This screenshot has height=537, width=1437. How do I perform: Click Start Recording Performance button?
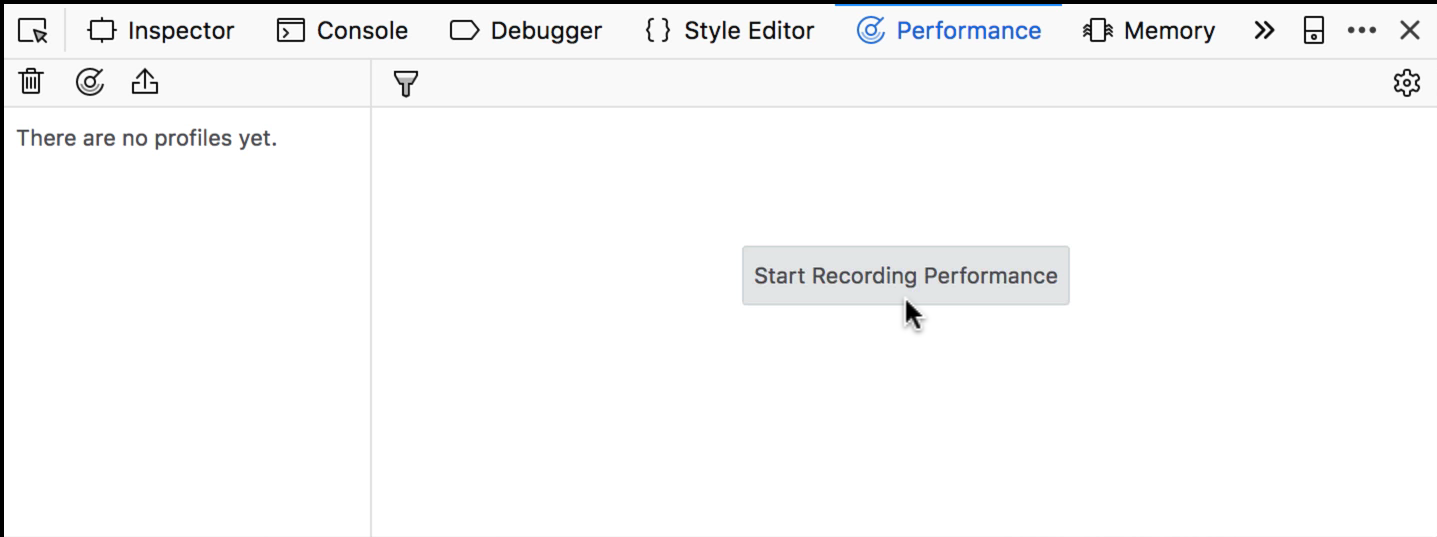tap(905, 275)
